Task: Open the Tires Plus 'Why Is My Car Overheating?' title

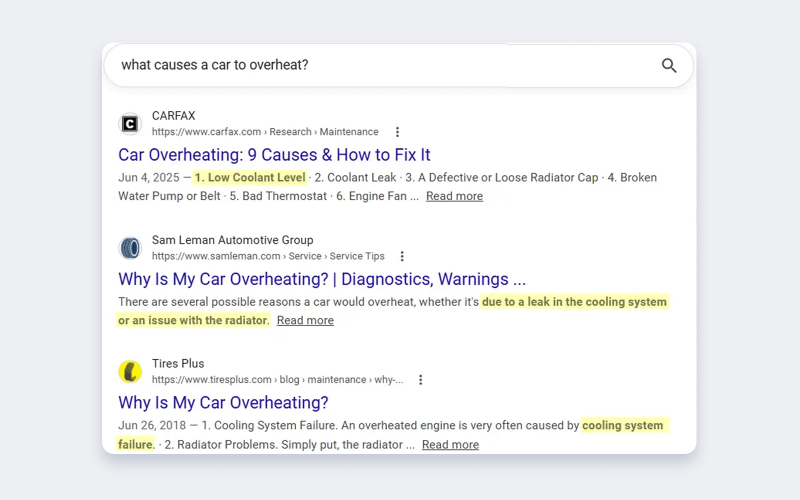Action: coord(223,403)
